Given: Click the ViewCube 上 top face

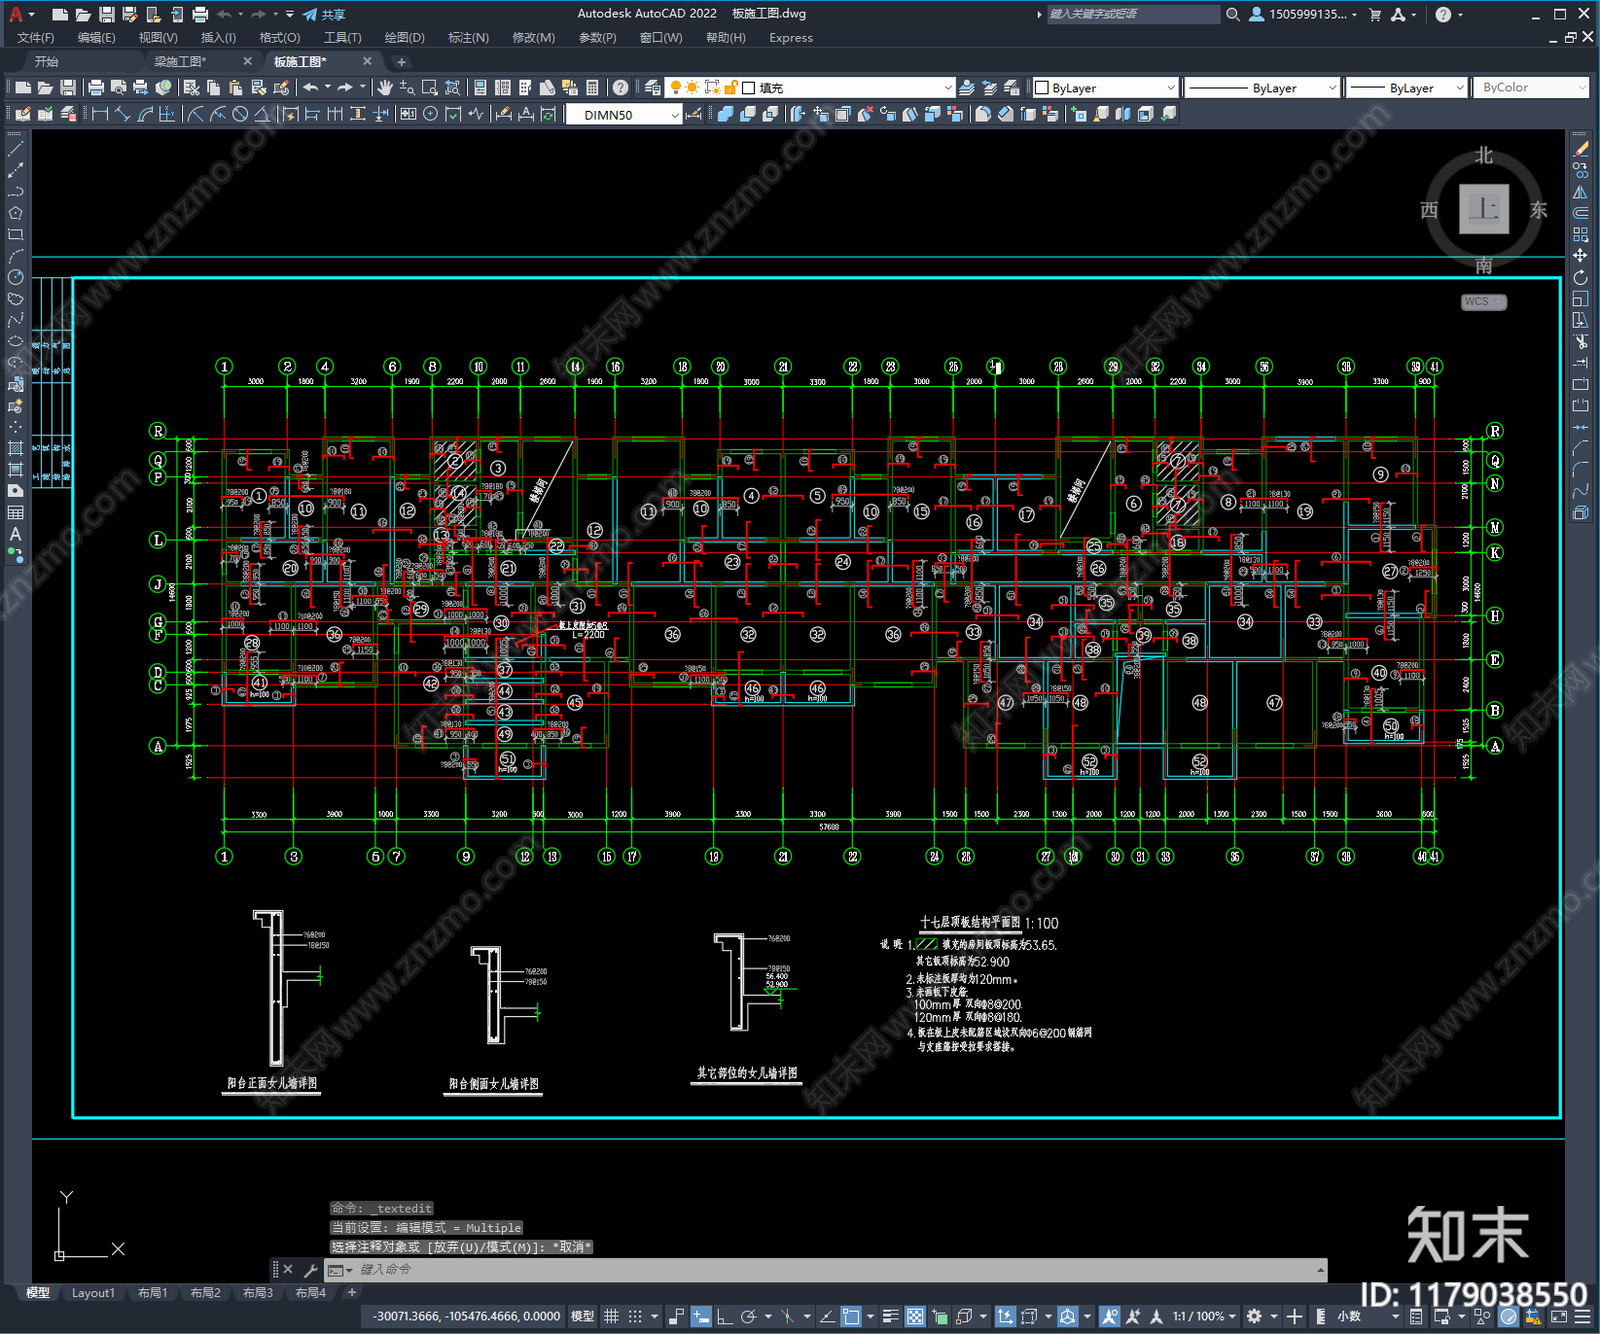Looking at the screenshot, I should point(1483,209).
